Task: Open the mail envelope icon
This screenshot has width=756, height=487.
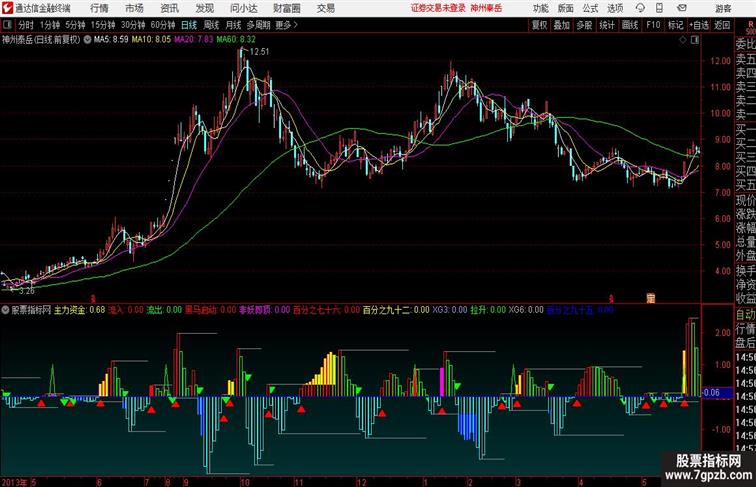Action: coord(681,8)
